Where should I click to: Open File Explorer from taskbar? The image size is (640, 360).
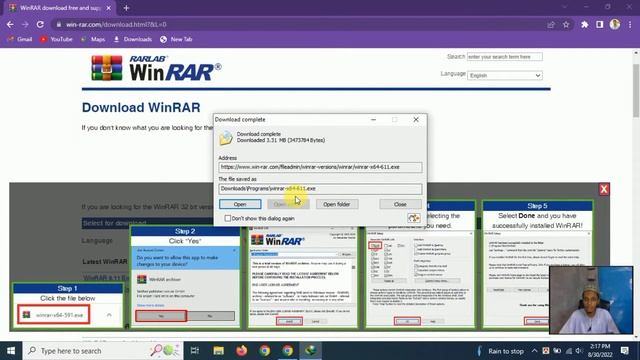[x=218, y=351]
